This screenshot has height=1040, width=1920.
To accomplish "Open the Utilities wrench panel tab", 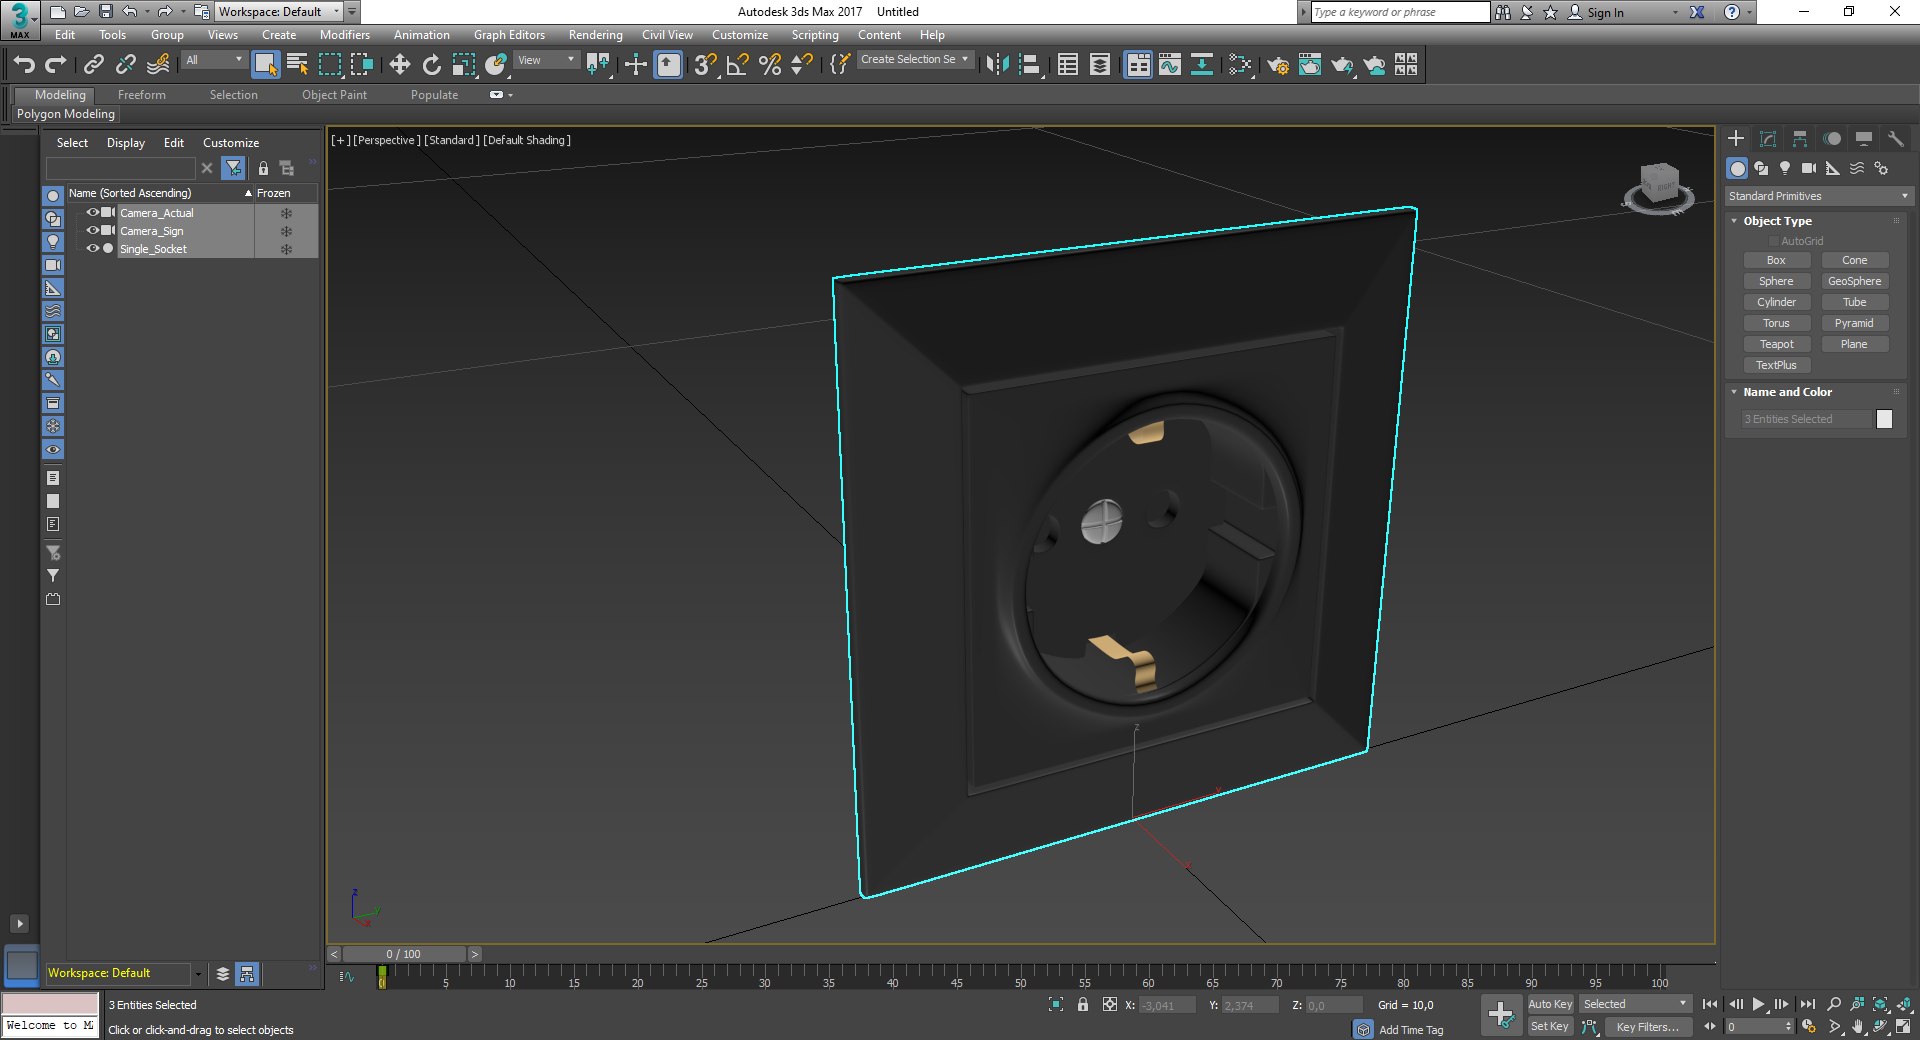I will pyautogui.click(x=1895, y=139).
